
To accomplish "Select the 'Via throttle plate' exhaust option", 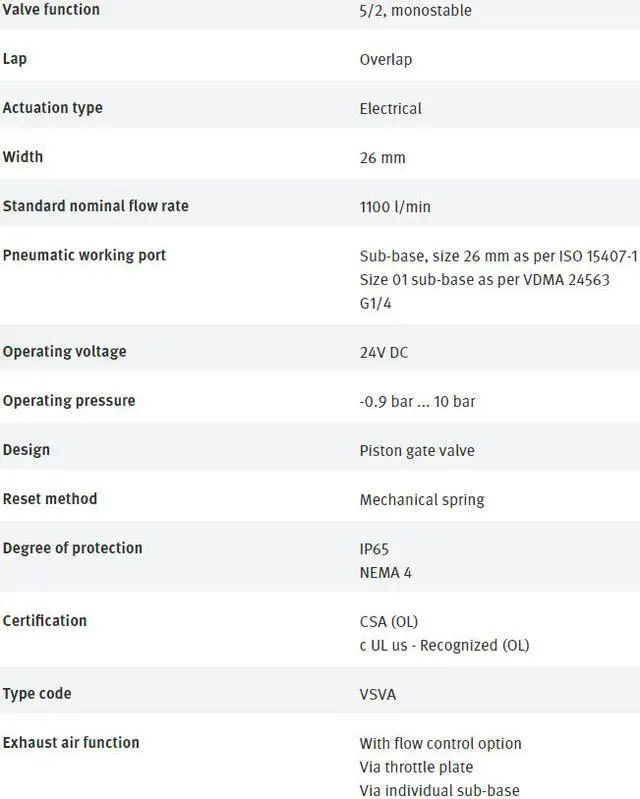I will [x=416, y=767].
